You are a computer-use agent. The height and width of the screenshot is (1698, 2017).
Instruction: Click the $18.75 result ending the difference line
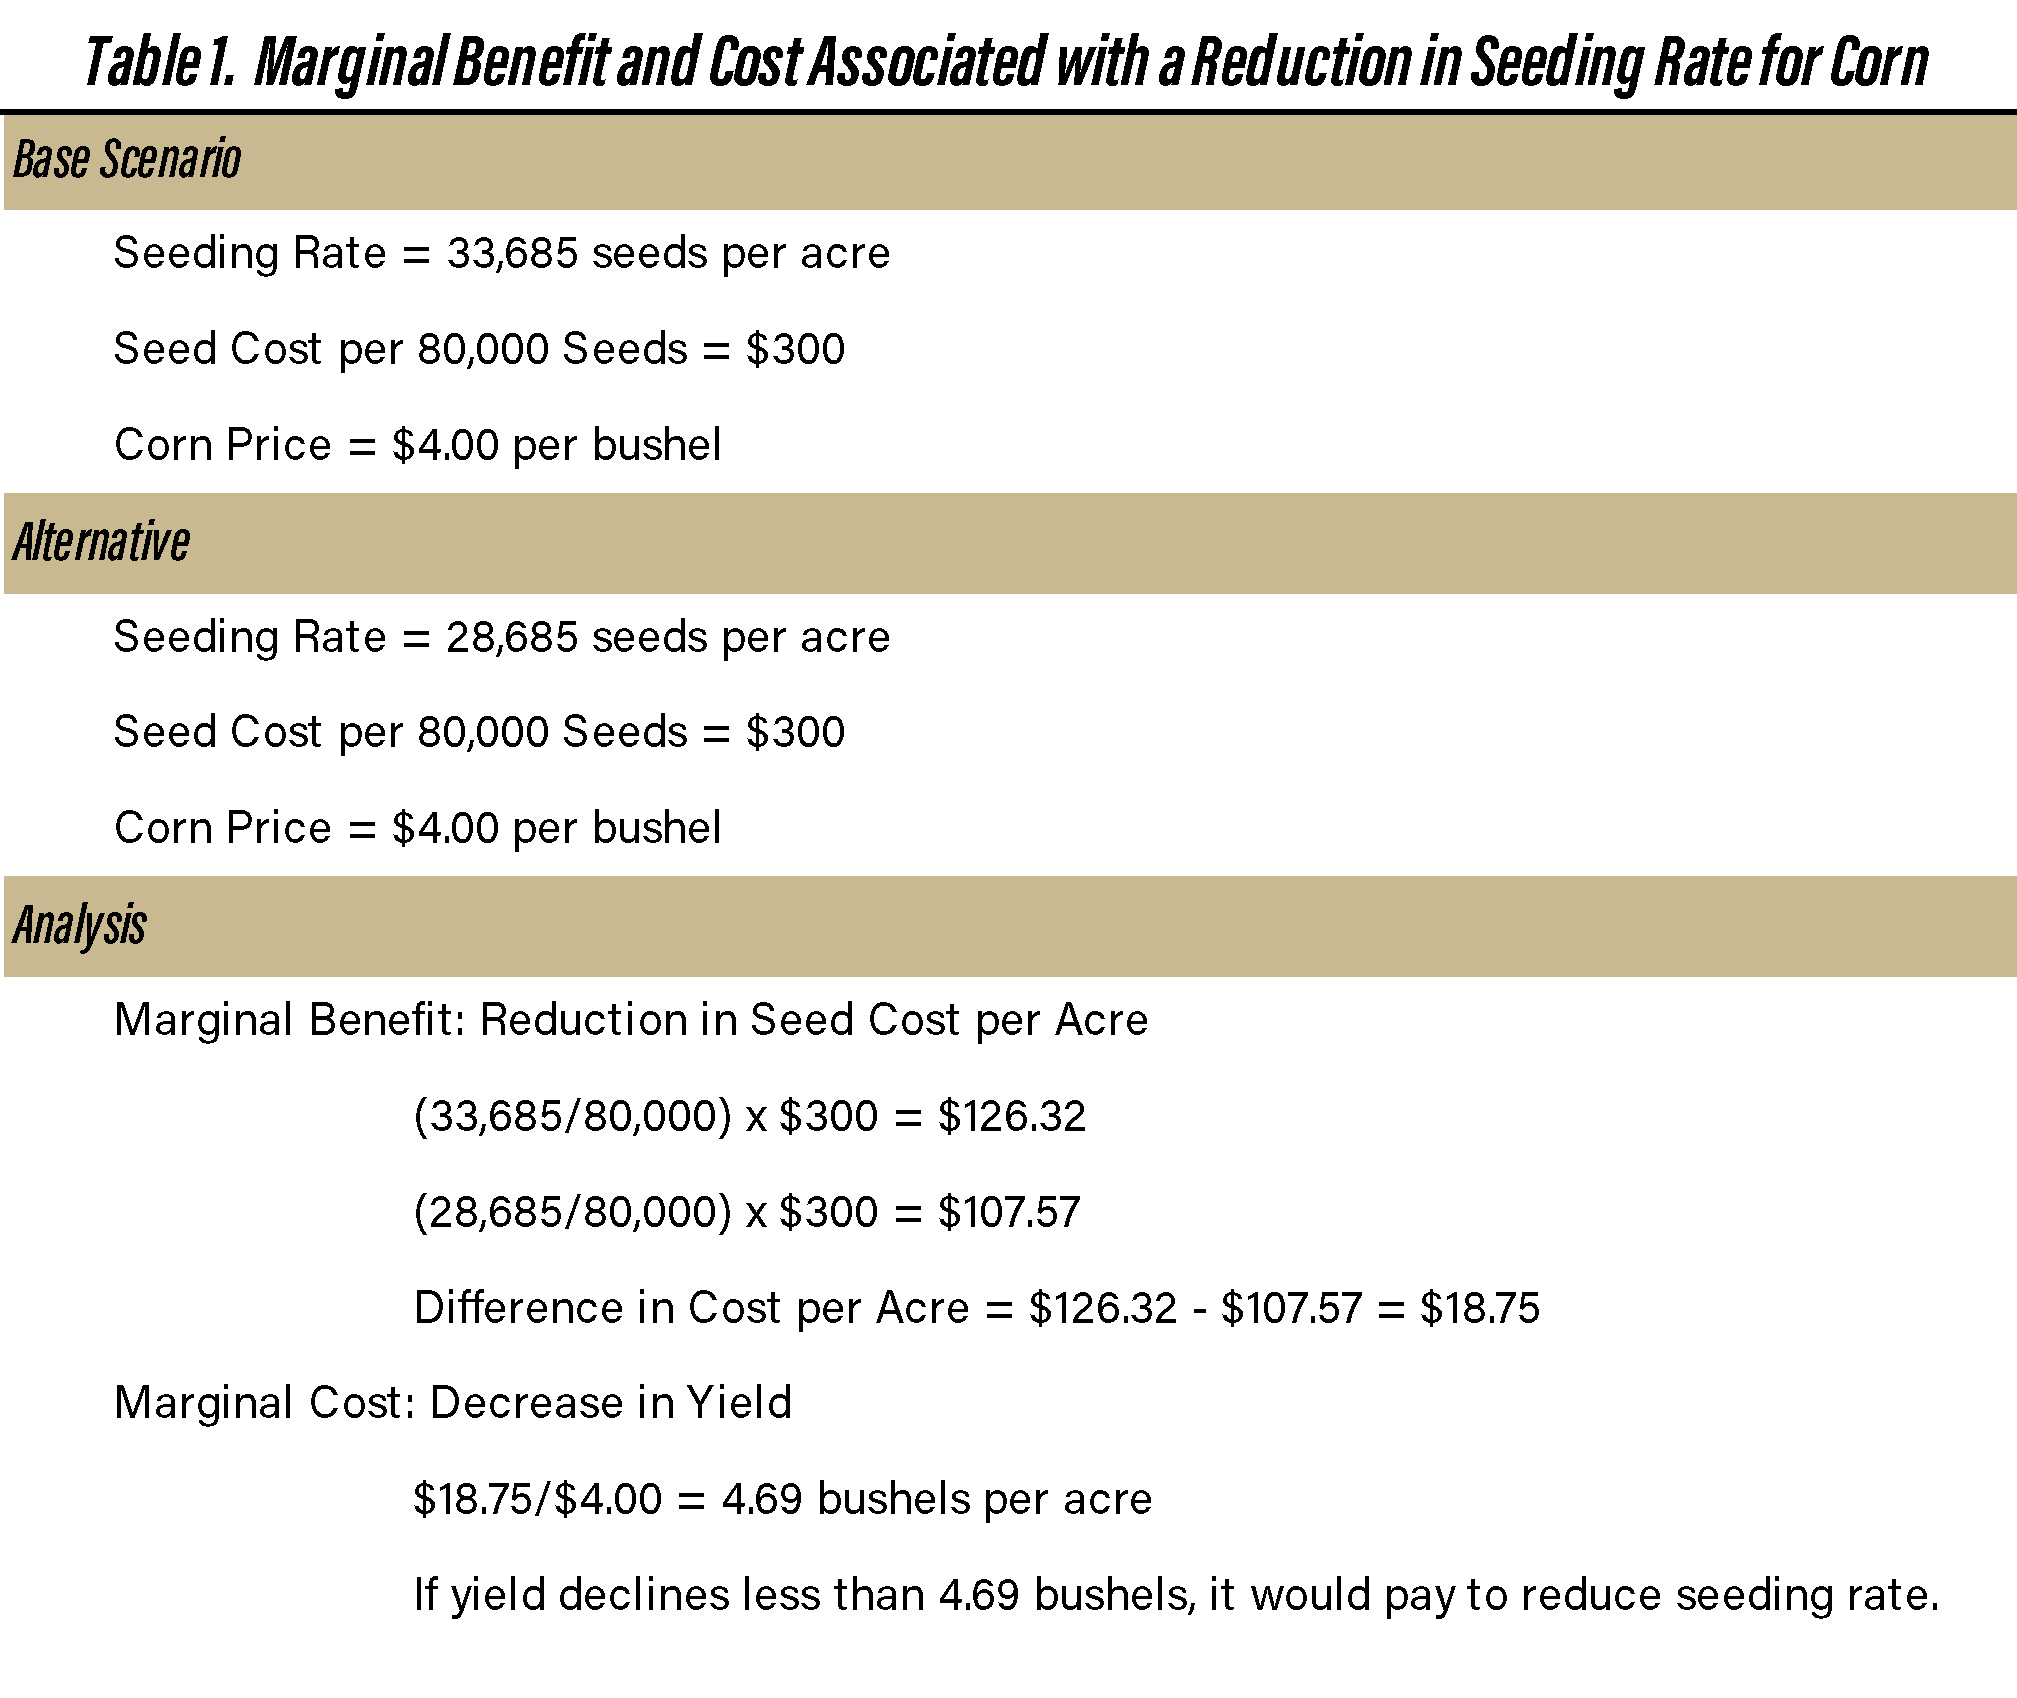(x=1479, y=1308)
